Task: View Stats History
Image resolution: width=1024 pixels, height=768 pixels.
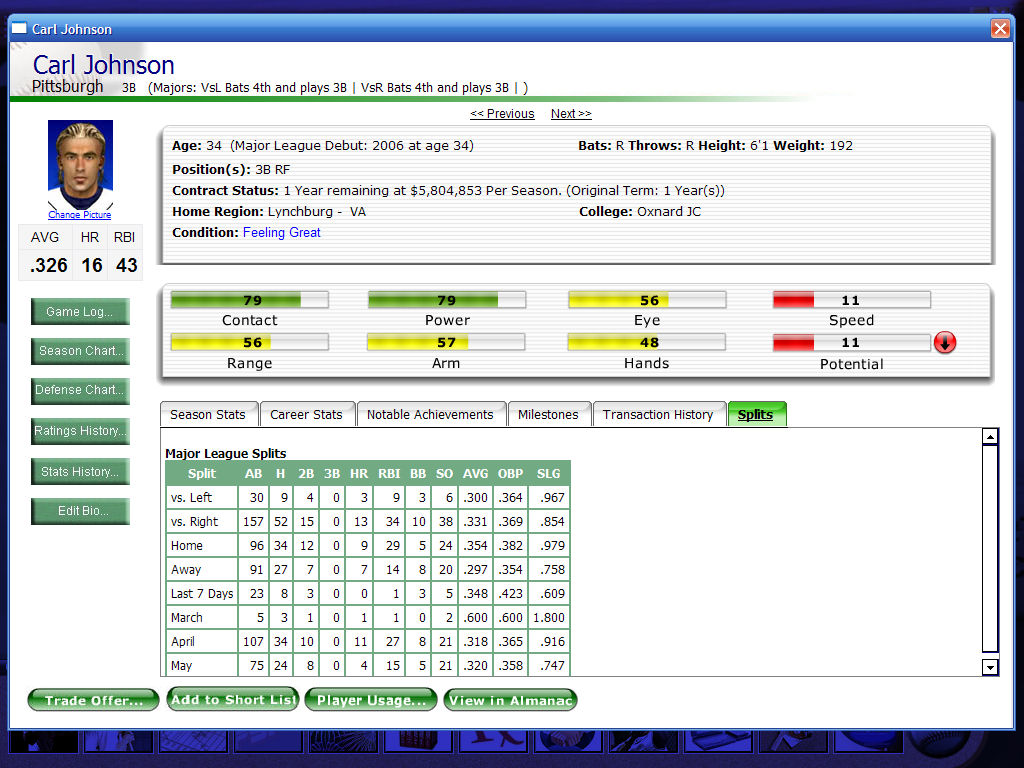Action: pos(80,472)
